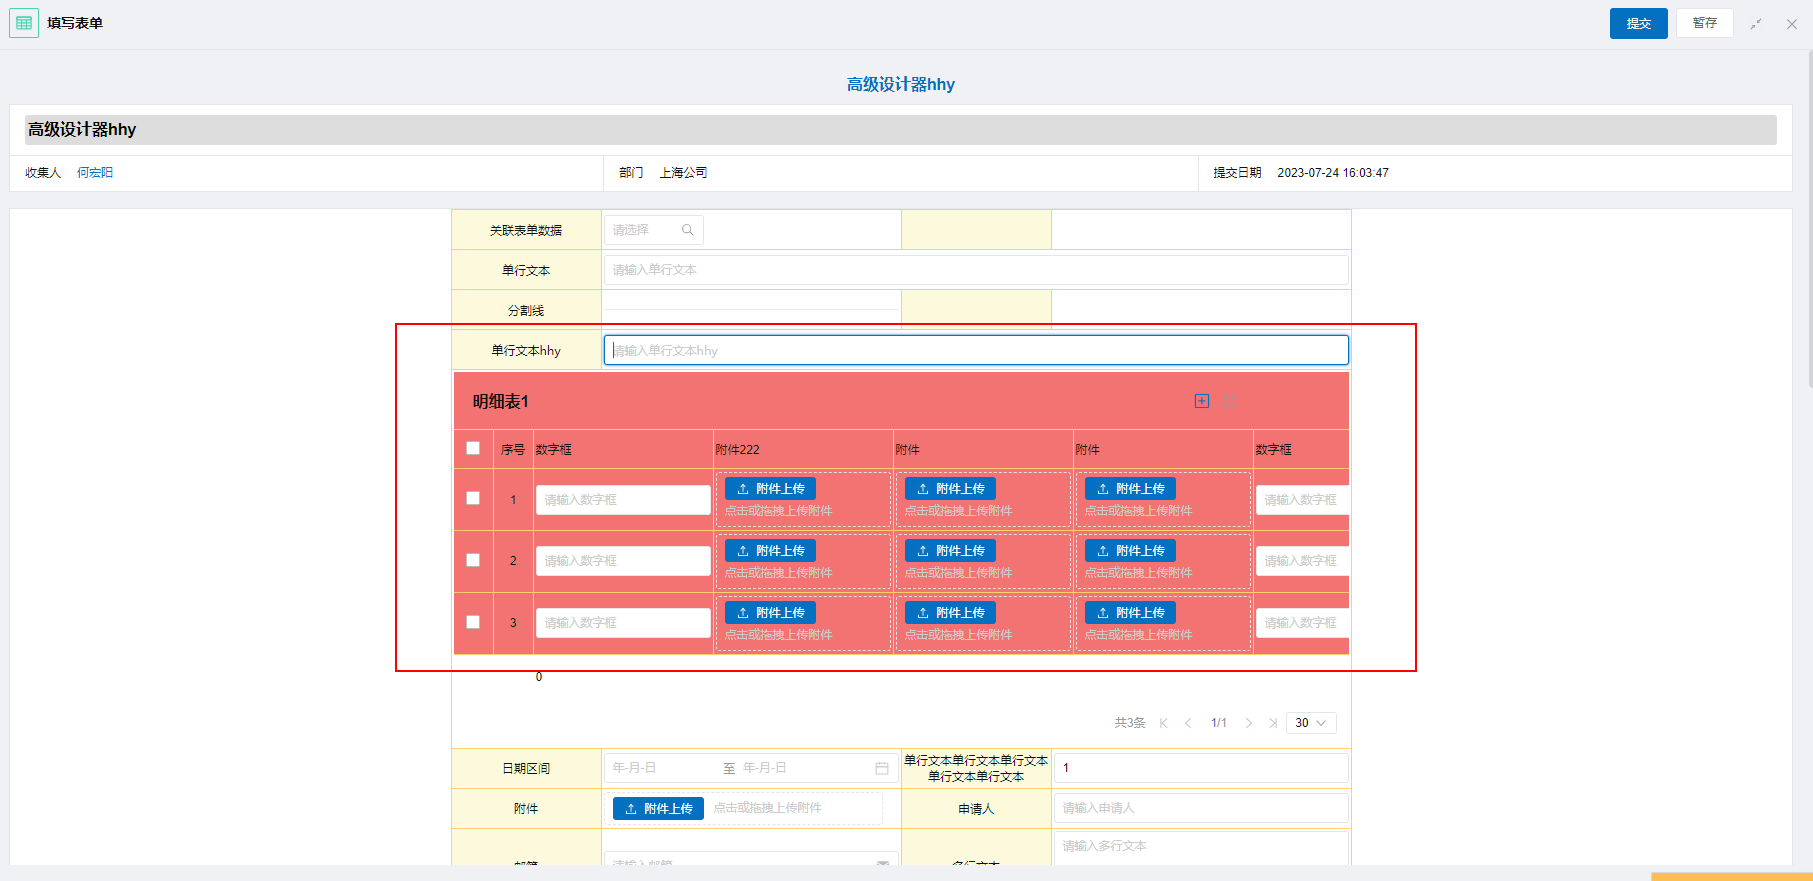Check the checkbox for row 1
This screenshot has width=1813, height=881.
coord(473,498)
